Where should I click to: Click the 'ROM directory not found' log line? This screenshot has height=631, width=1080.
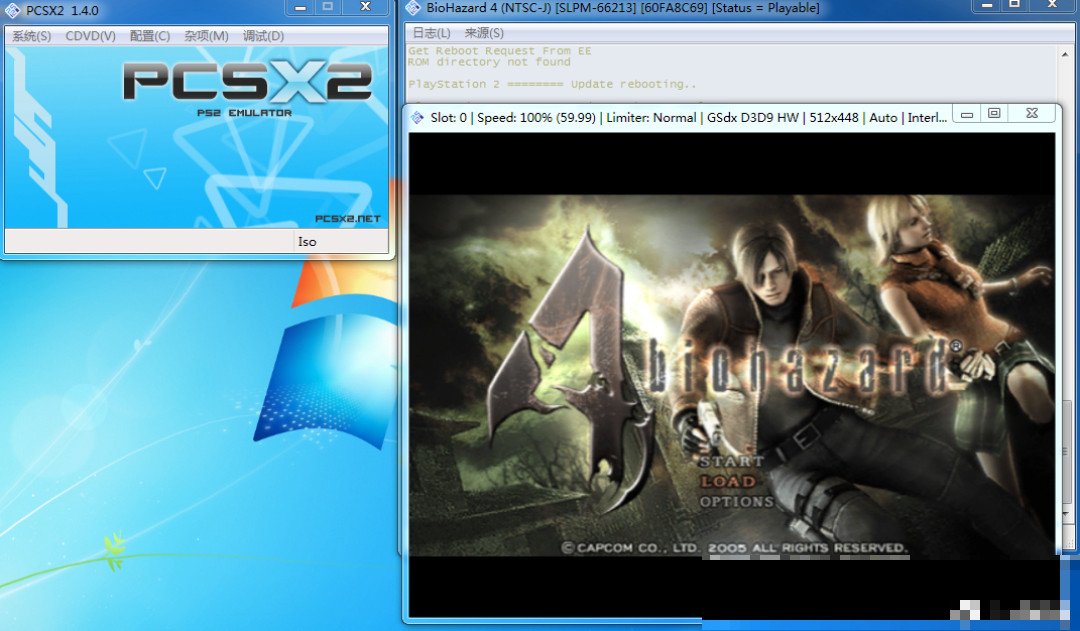coord(489,62)
